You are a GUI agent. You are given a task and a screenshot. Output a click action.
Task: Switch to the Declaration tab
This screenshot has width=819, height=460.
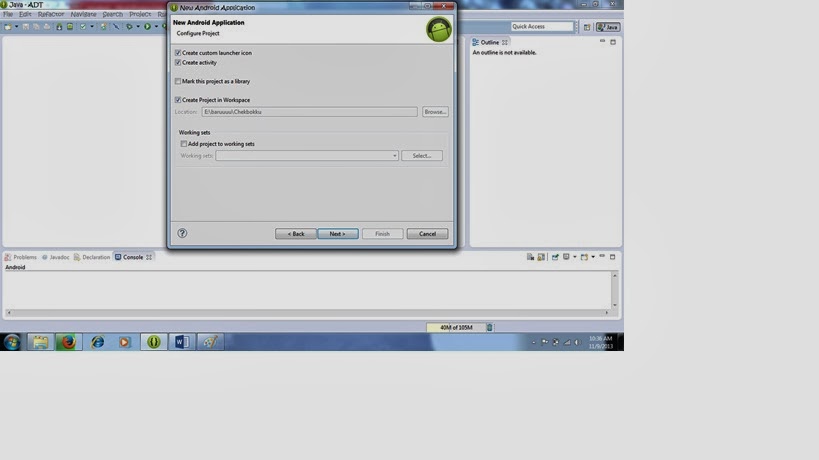(x=92, y=257)
